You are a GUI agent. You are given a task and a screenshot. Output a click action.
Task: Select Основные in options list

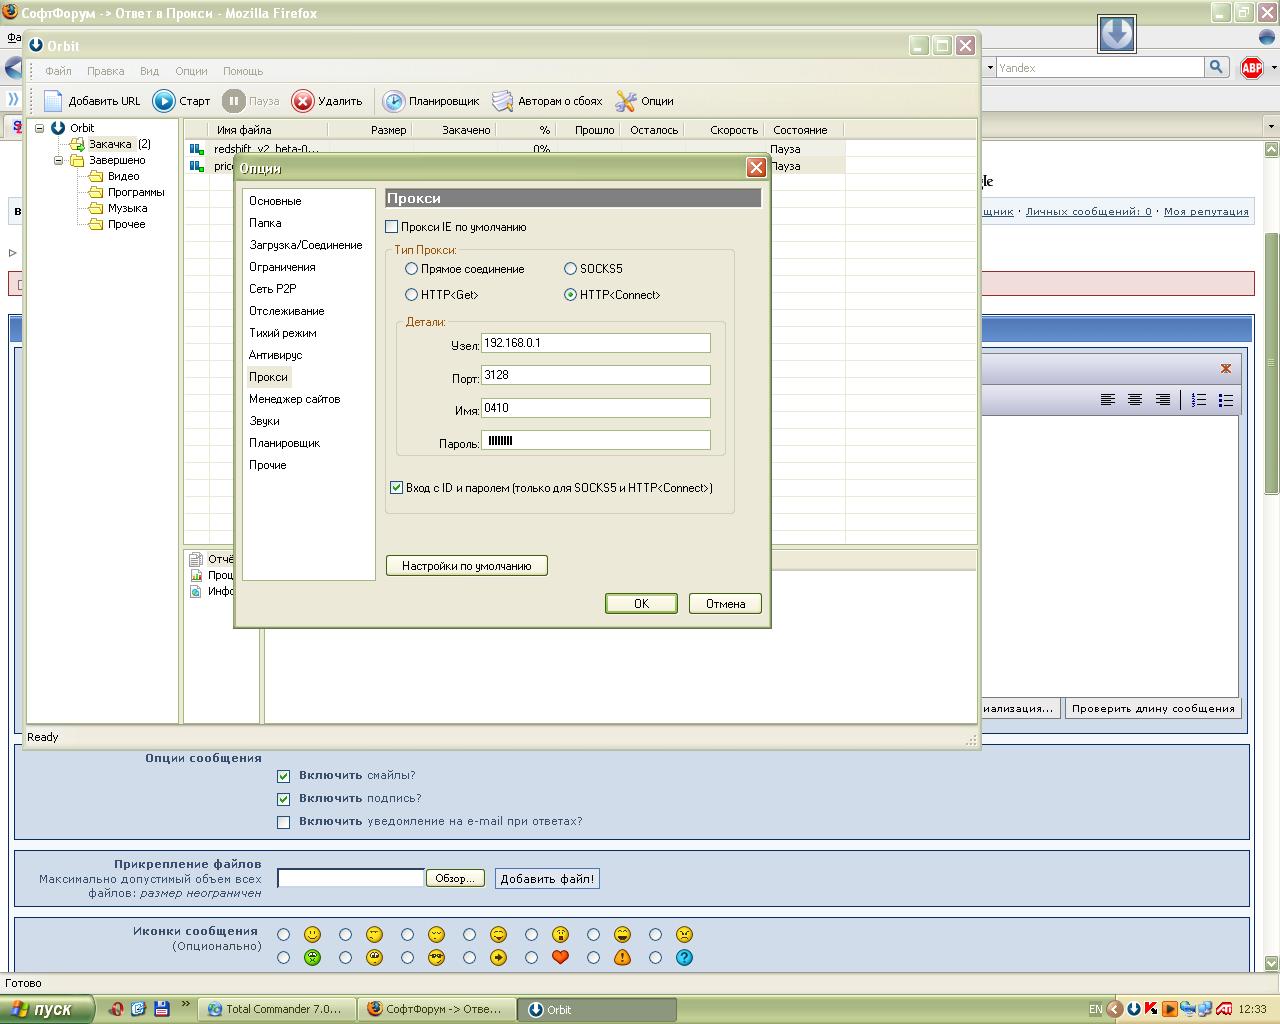click(275, 201)
